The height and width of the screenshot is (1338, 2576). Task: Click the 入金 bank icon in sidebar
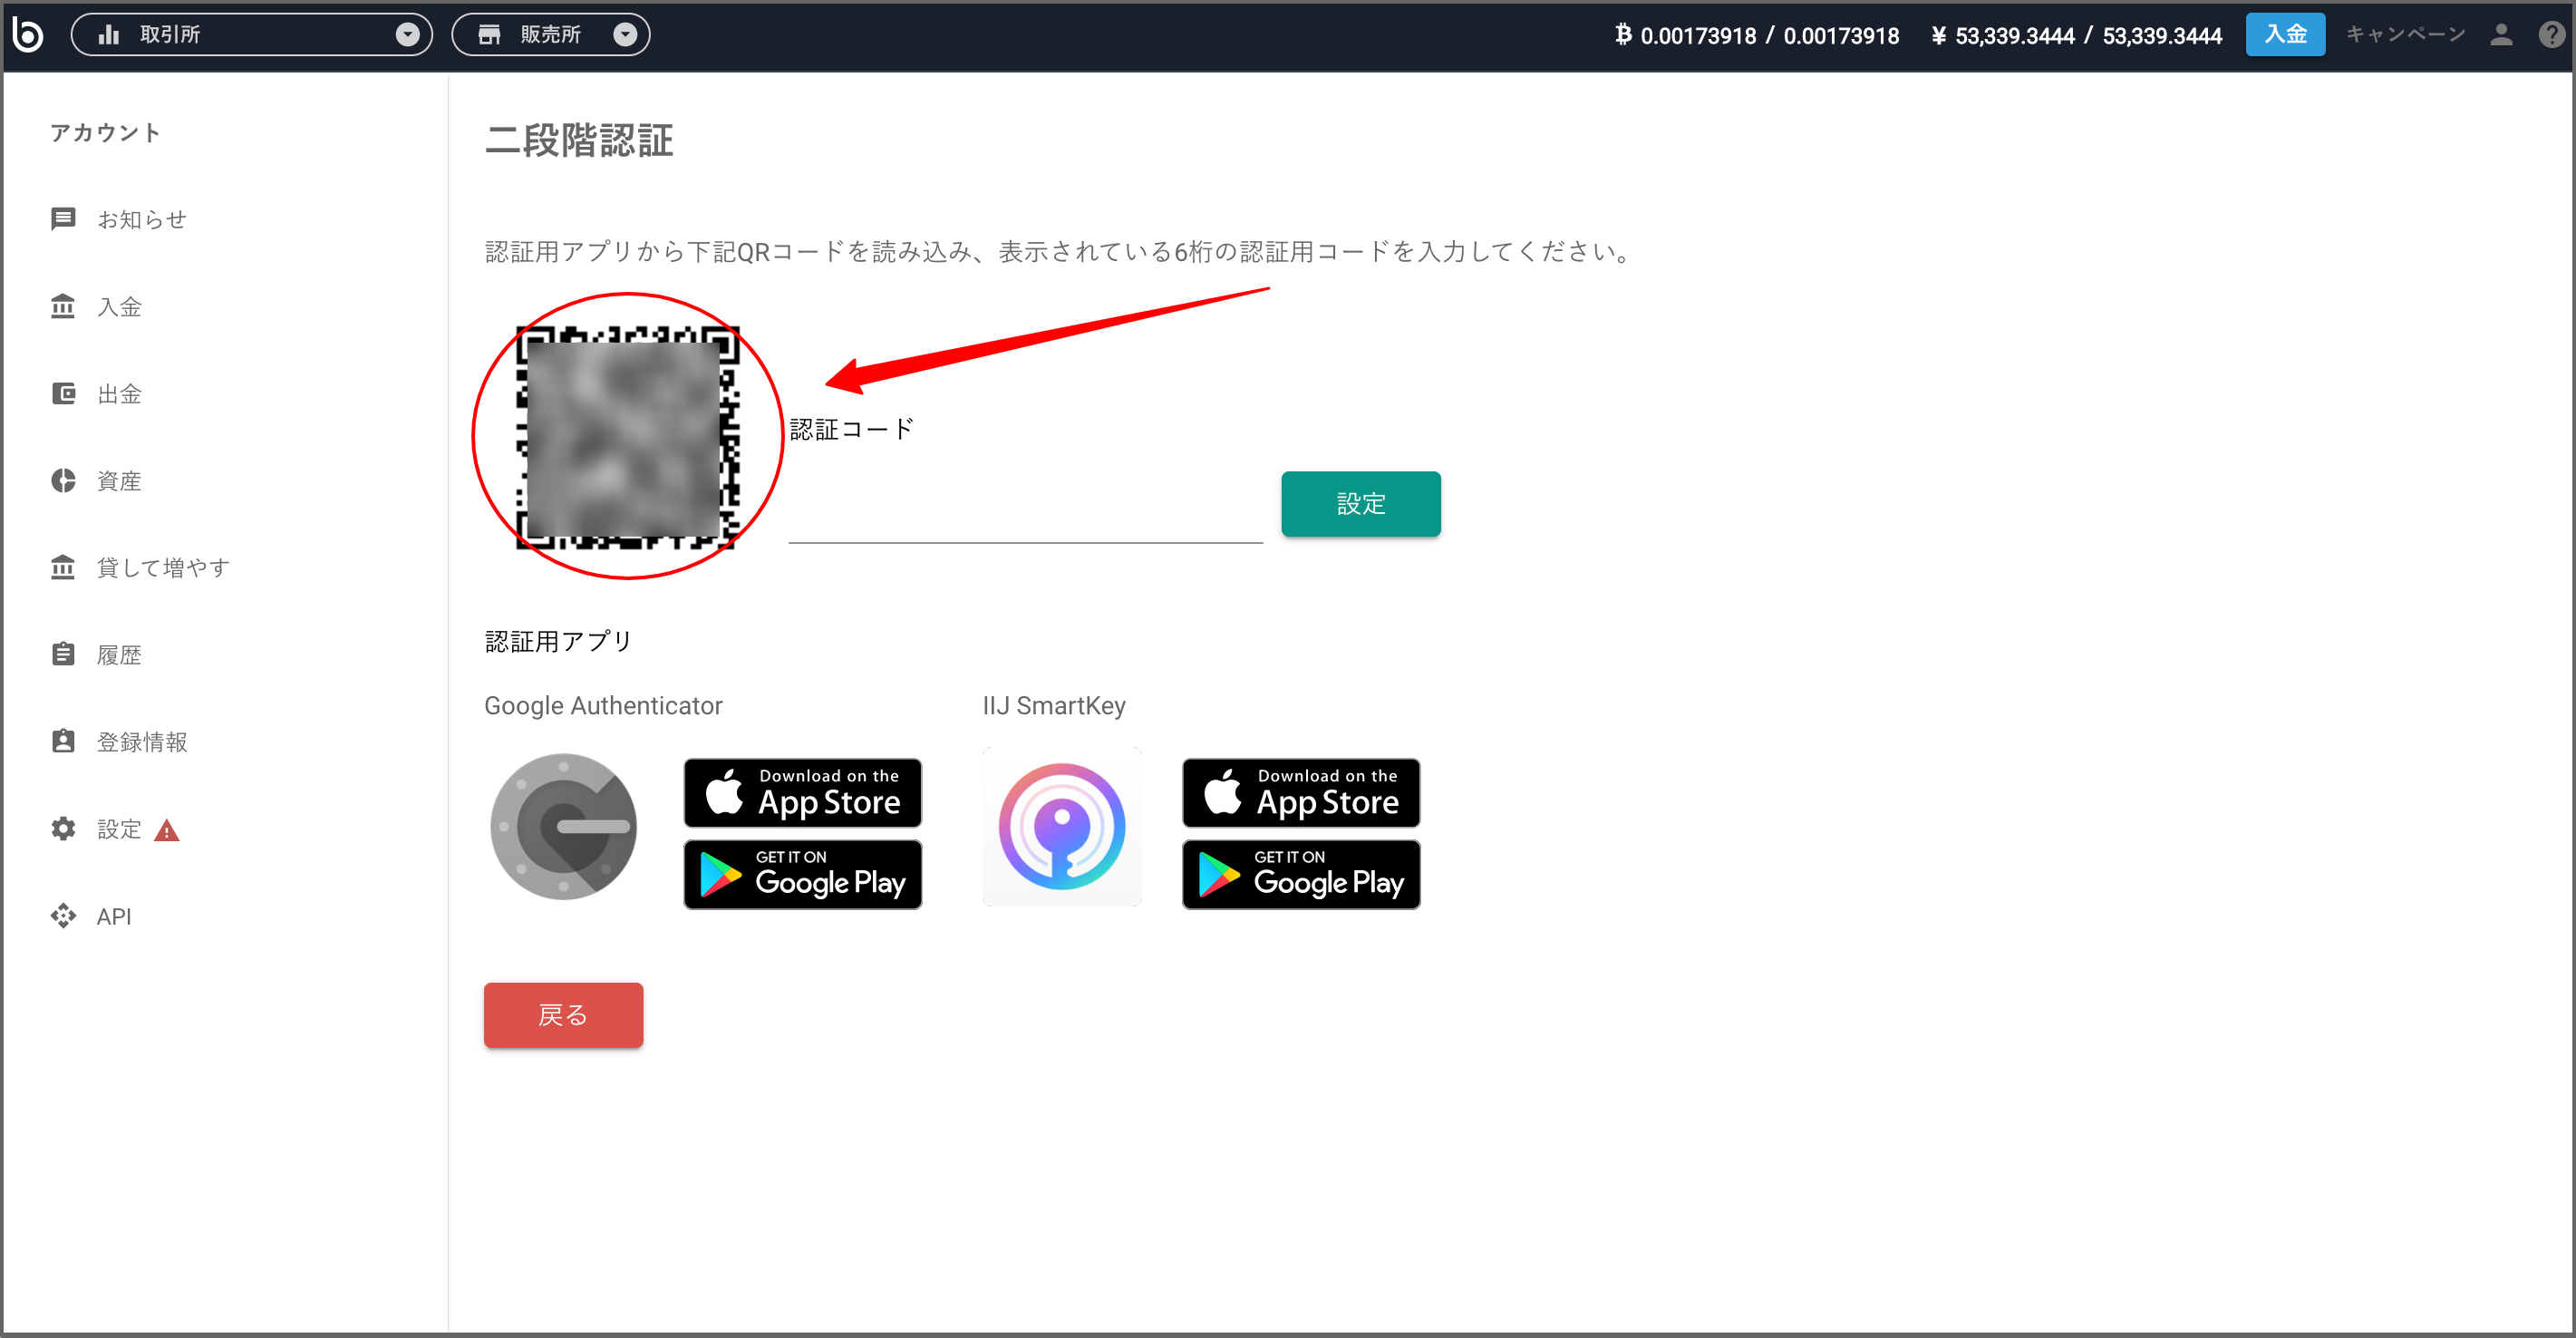[x=63, y=306]
